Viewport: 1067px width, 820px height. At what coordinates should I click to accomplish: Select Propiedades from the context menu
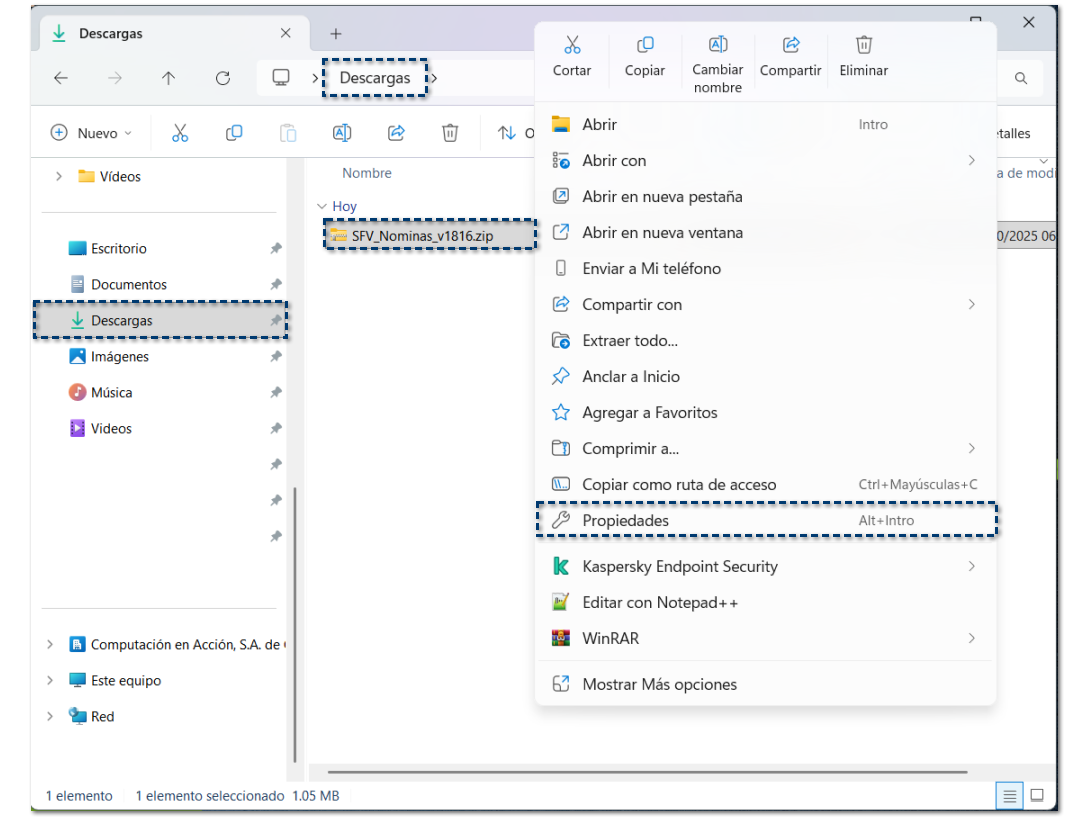[x=625, y=521]
